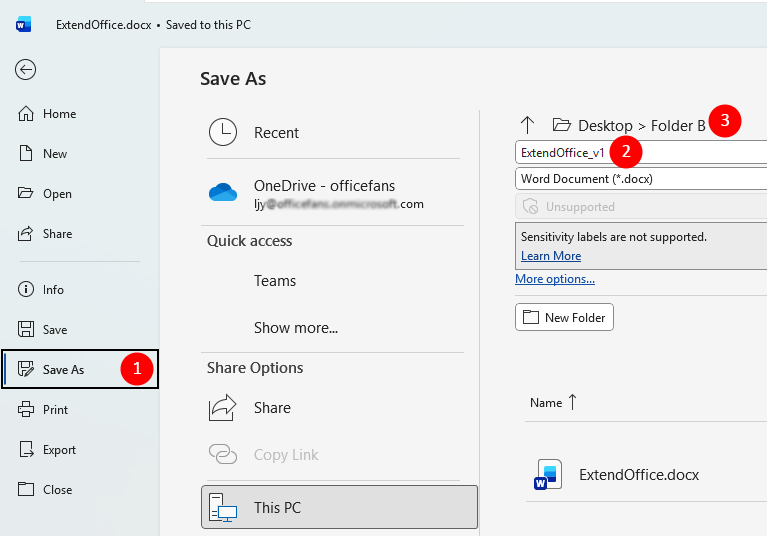Click the Sensitivity labels not supported message
767x536 pixels.
tap(613, 237)
